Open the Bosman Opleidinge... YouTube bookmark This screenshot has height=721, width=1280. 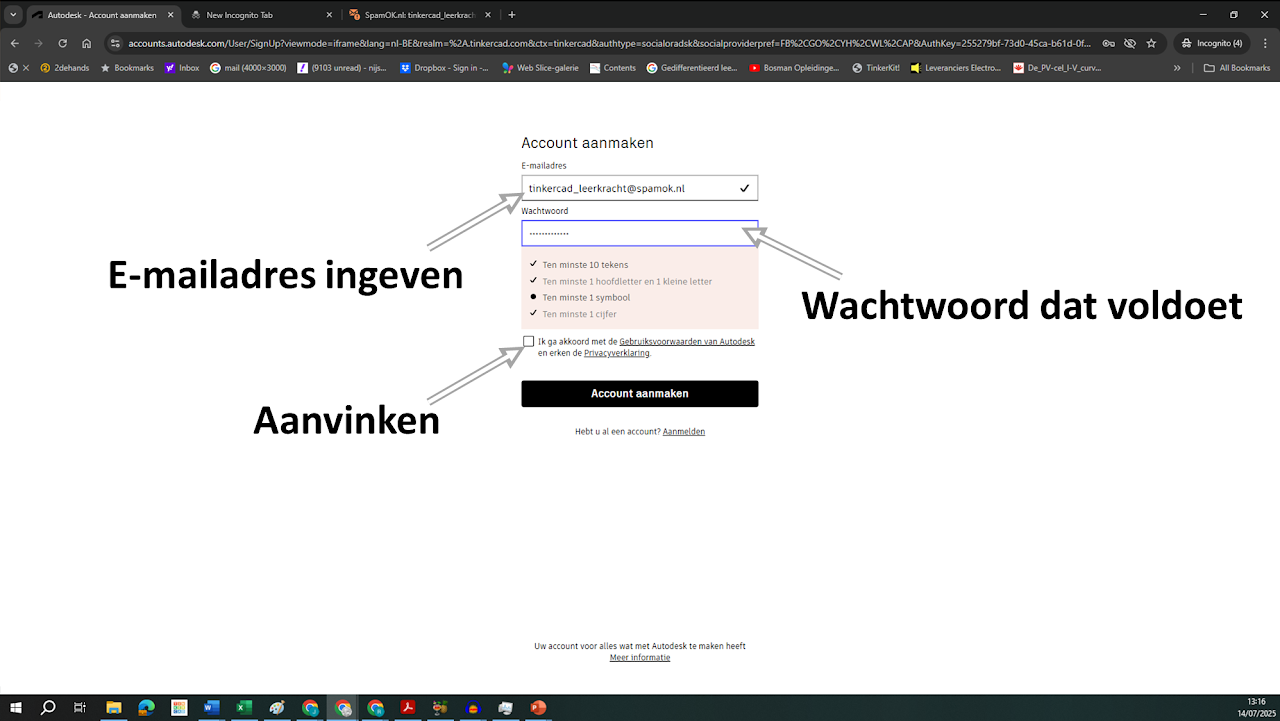pyautogui.click(x=796, y=68)
